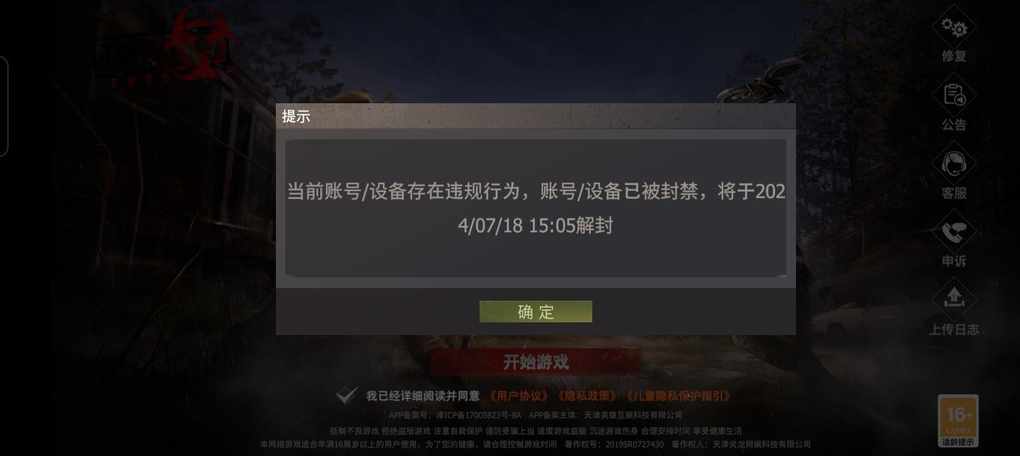Click the red 开始游戏 start game button

[x=535, y=362]
